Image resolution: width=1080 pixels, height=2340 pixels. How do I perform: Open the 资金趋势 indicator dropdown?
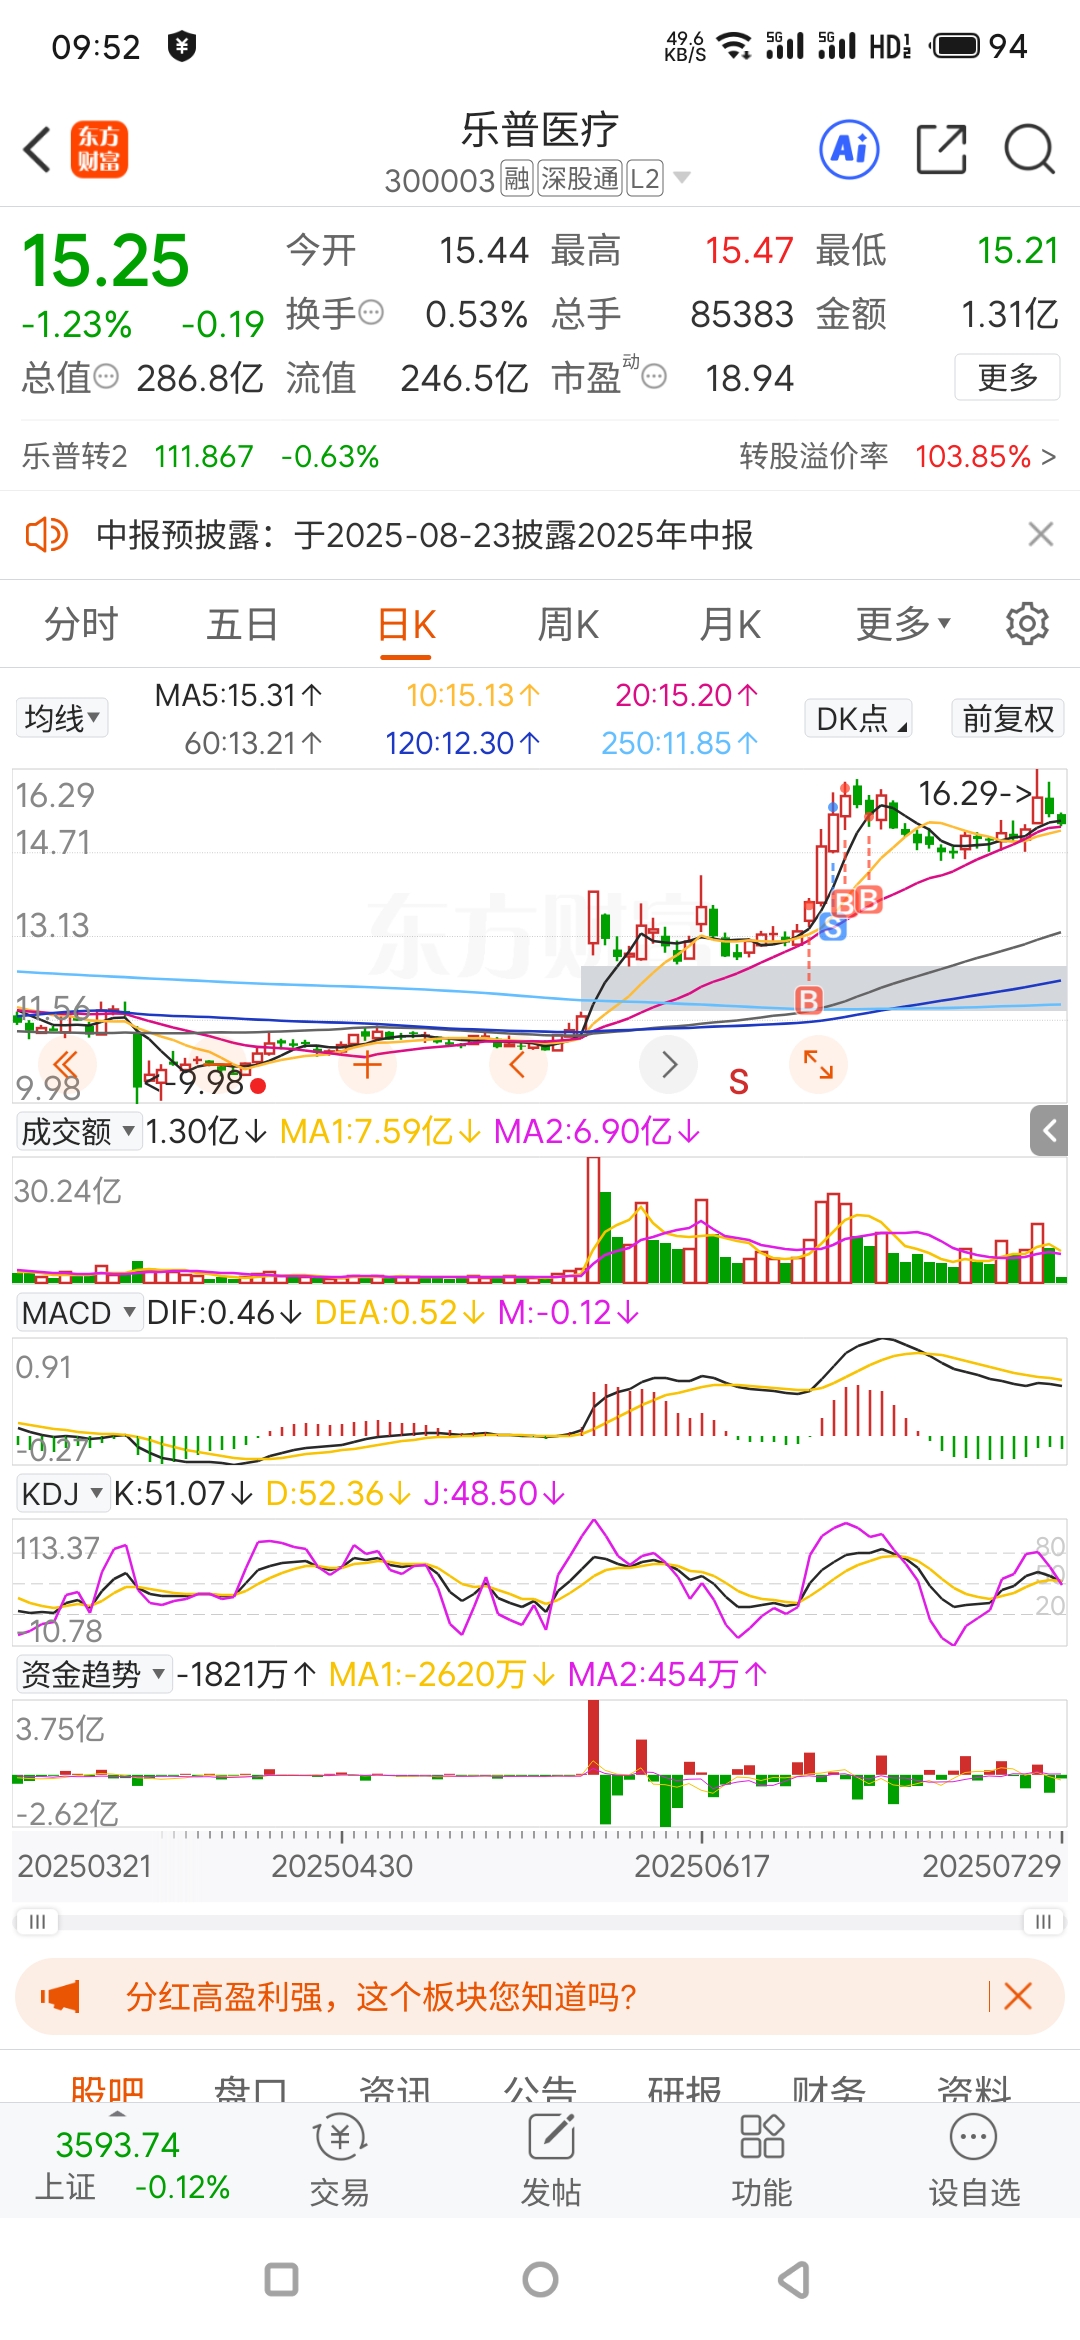click(94, 1674)
